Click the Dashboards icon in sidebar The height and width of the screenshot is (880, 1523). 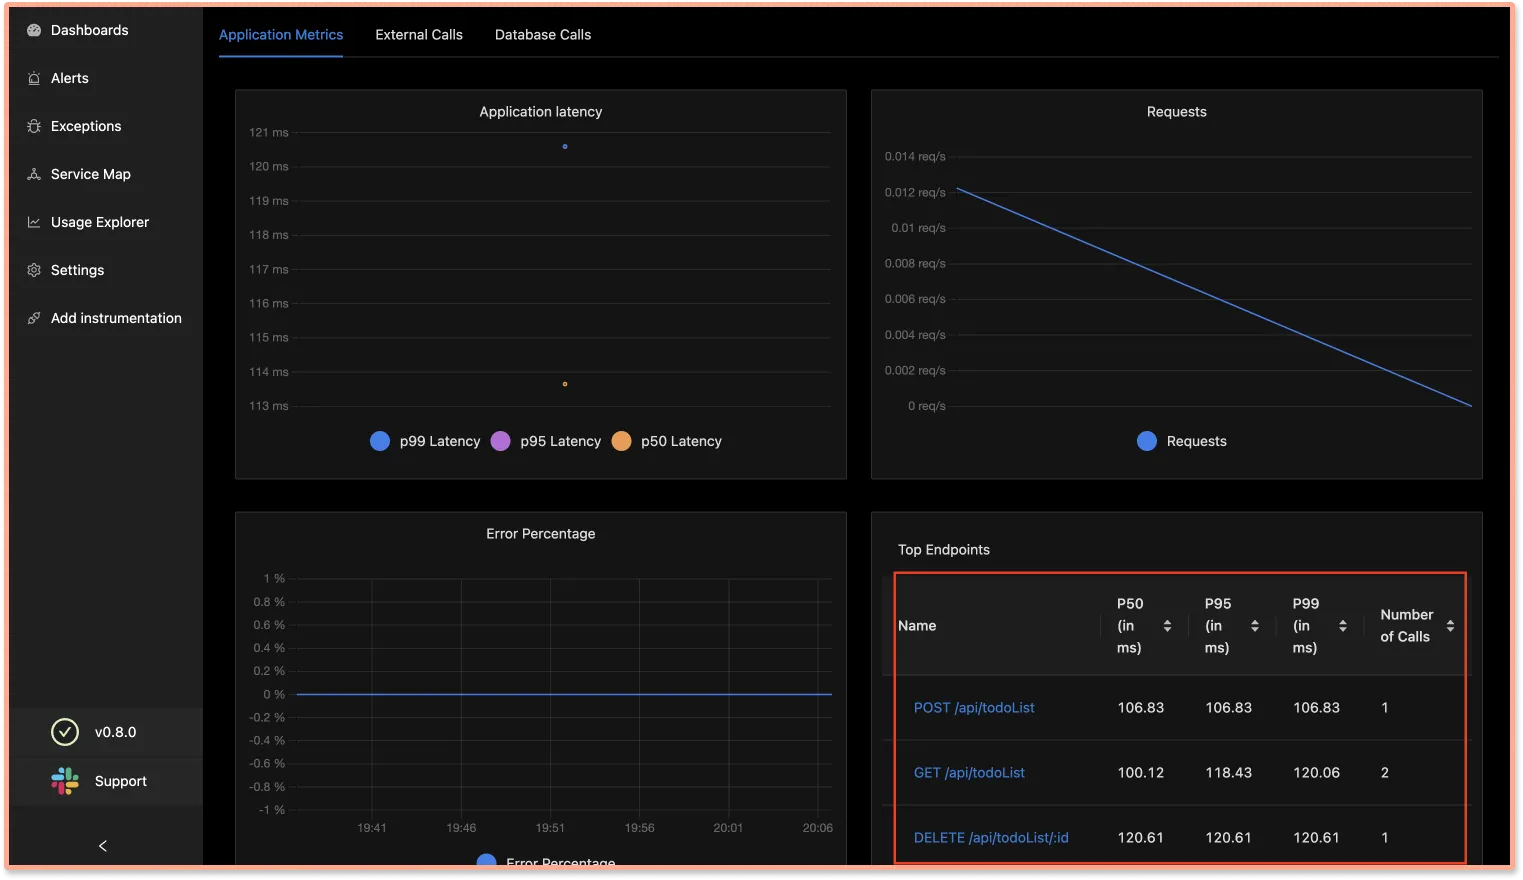coord(34,30)
